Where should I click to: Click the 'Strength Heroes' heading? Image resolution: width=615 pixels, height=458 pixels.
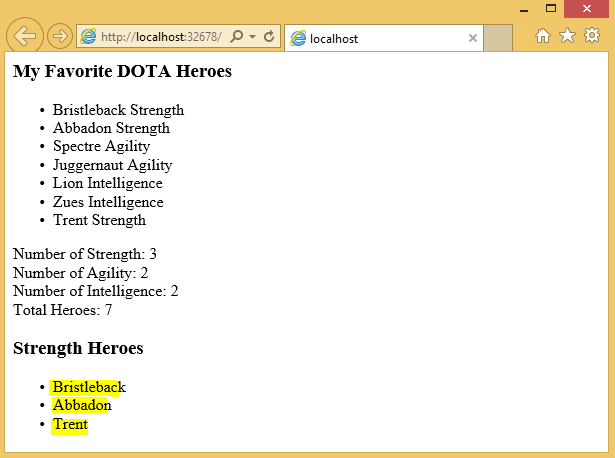[78, 348]
